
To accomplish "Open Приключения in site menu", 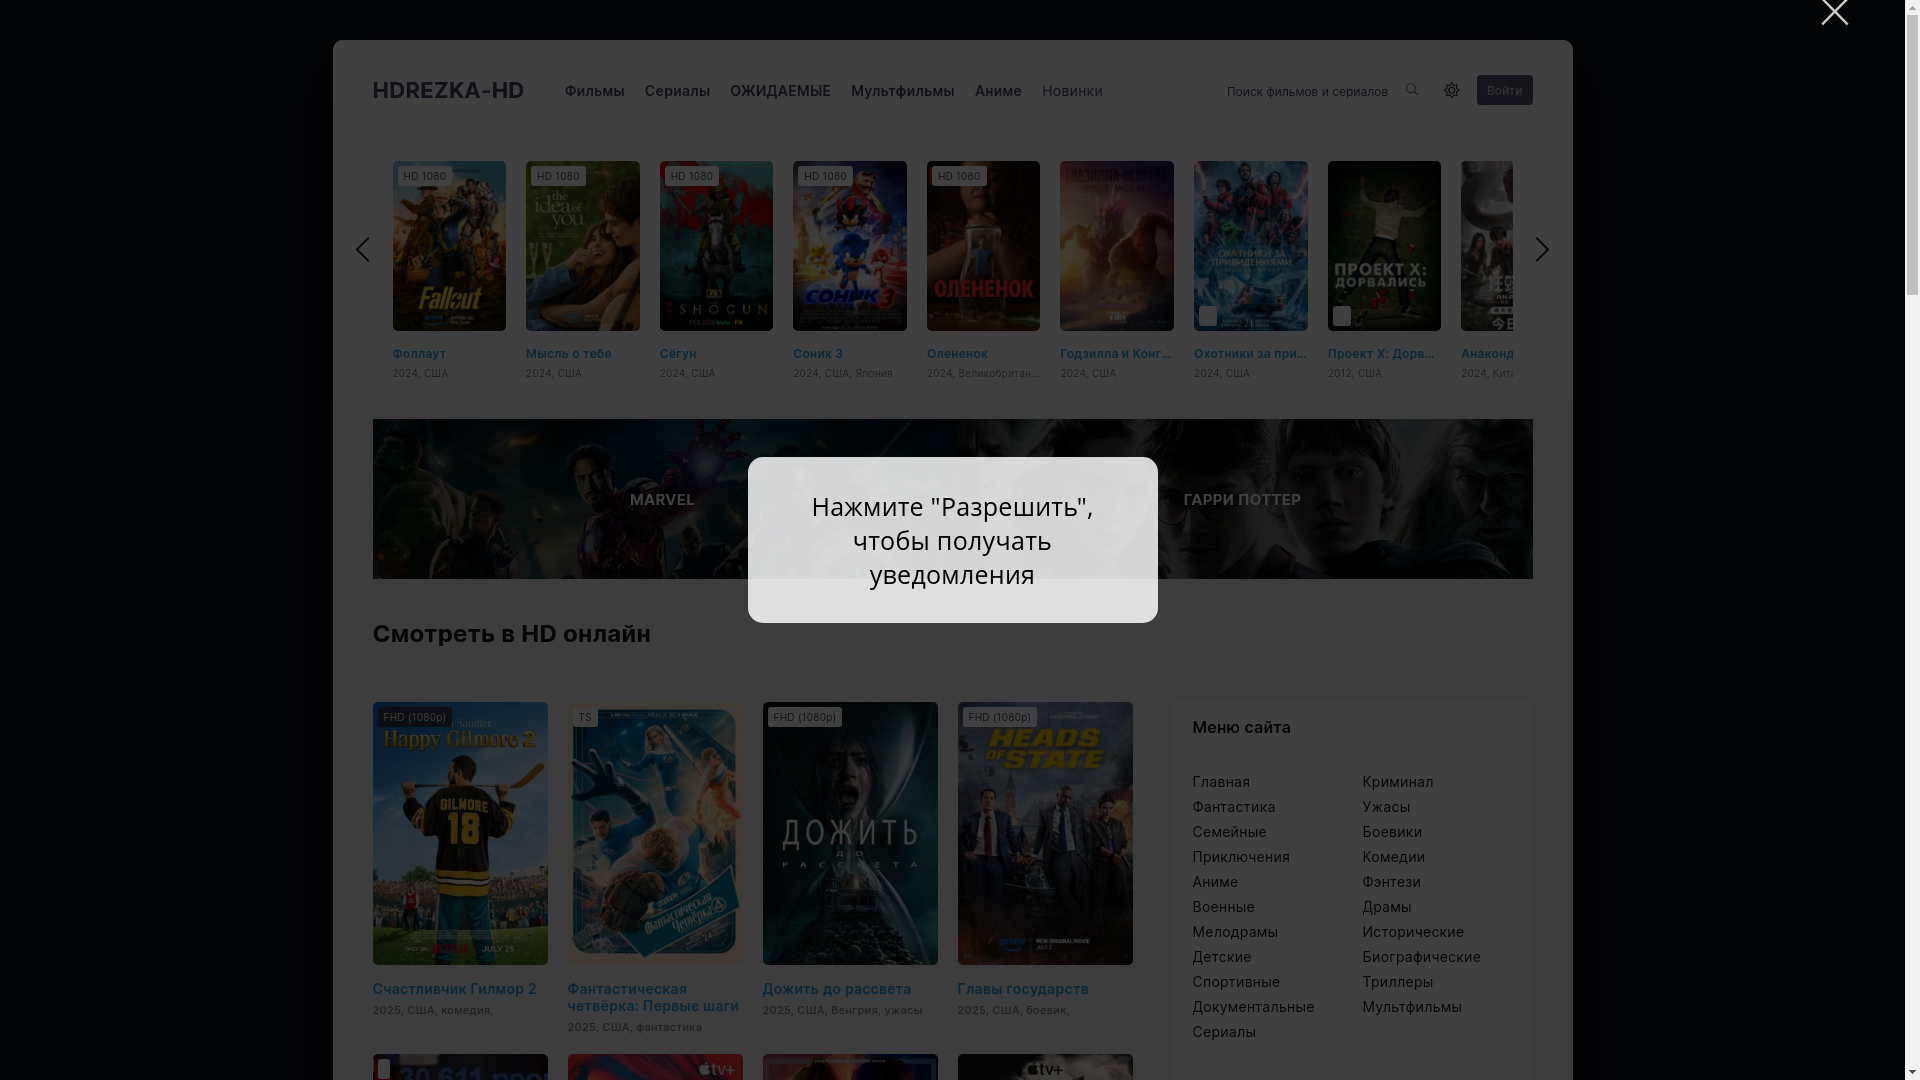I will point(1241,857).
